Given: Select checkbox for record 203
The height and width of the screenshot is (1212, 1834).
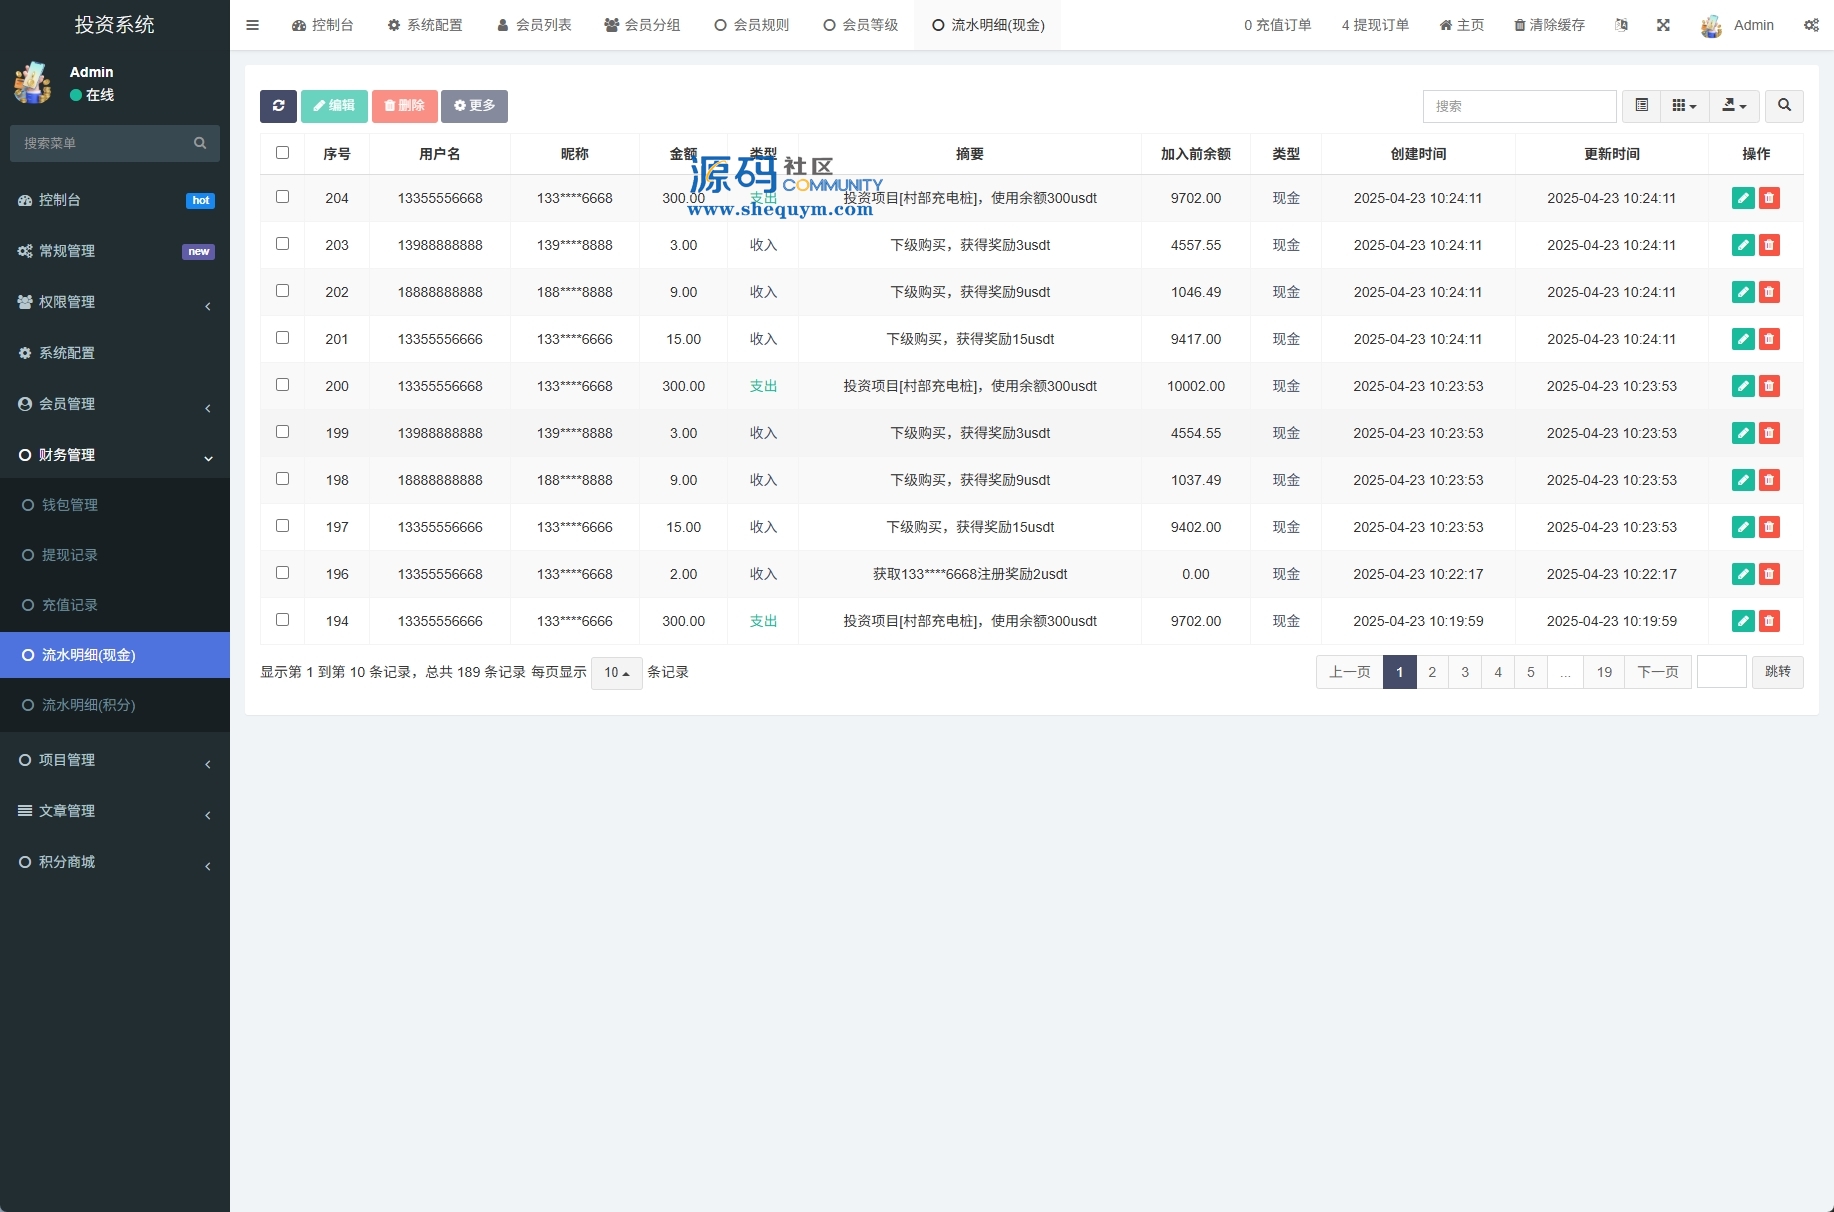Looking at the screenshot, I should pos(282,244).
